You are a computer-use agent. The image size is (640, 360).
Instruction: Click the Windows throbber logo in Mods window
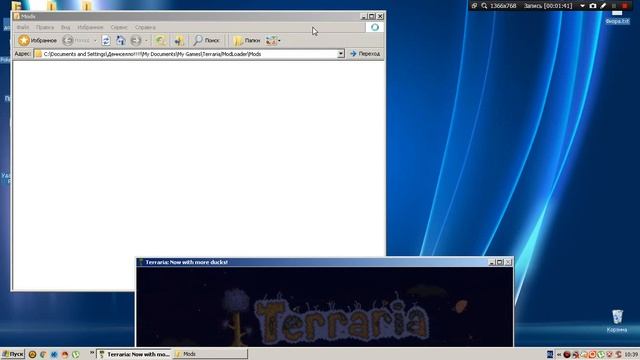pos(375,27)
